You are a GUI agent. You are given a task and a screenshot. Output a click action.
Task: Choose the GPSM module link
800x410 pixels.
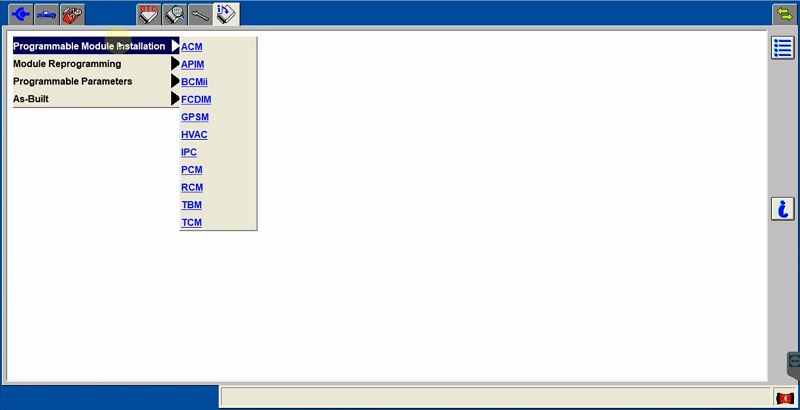(x=195, y=117)
